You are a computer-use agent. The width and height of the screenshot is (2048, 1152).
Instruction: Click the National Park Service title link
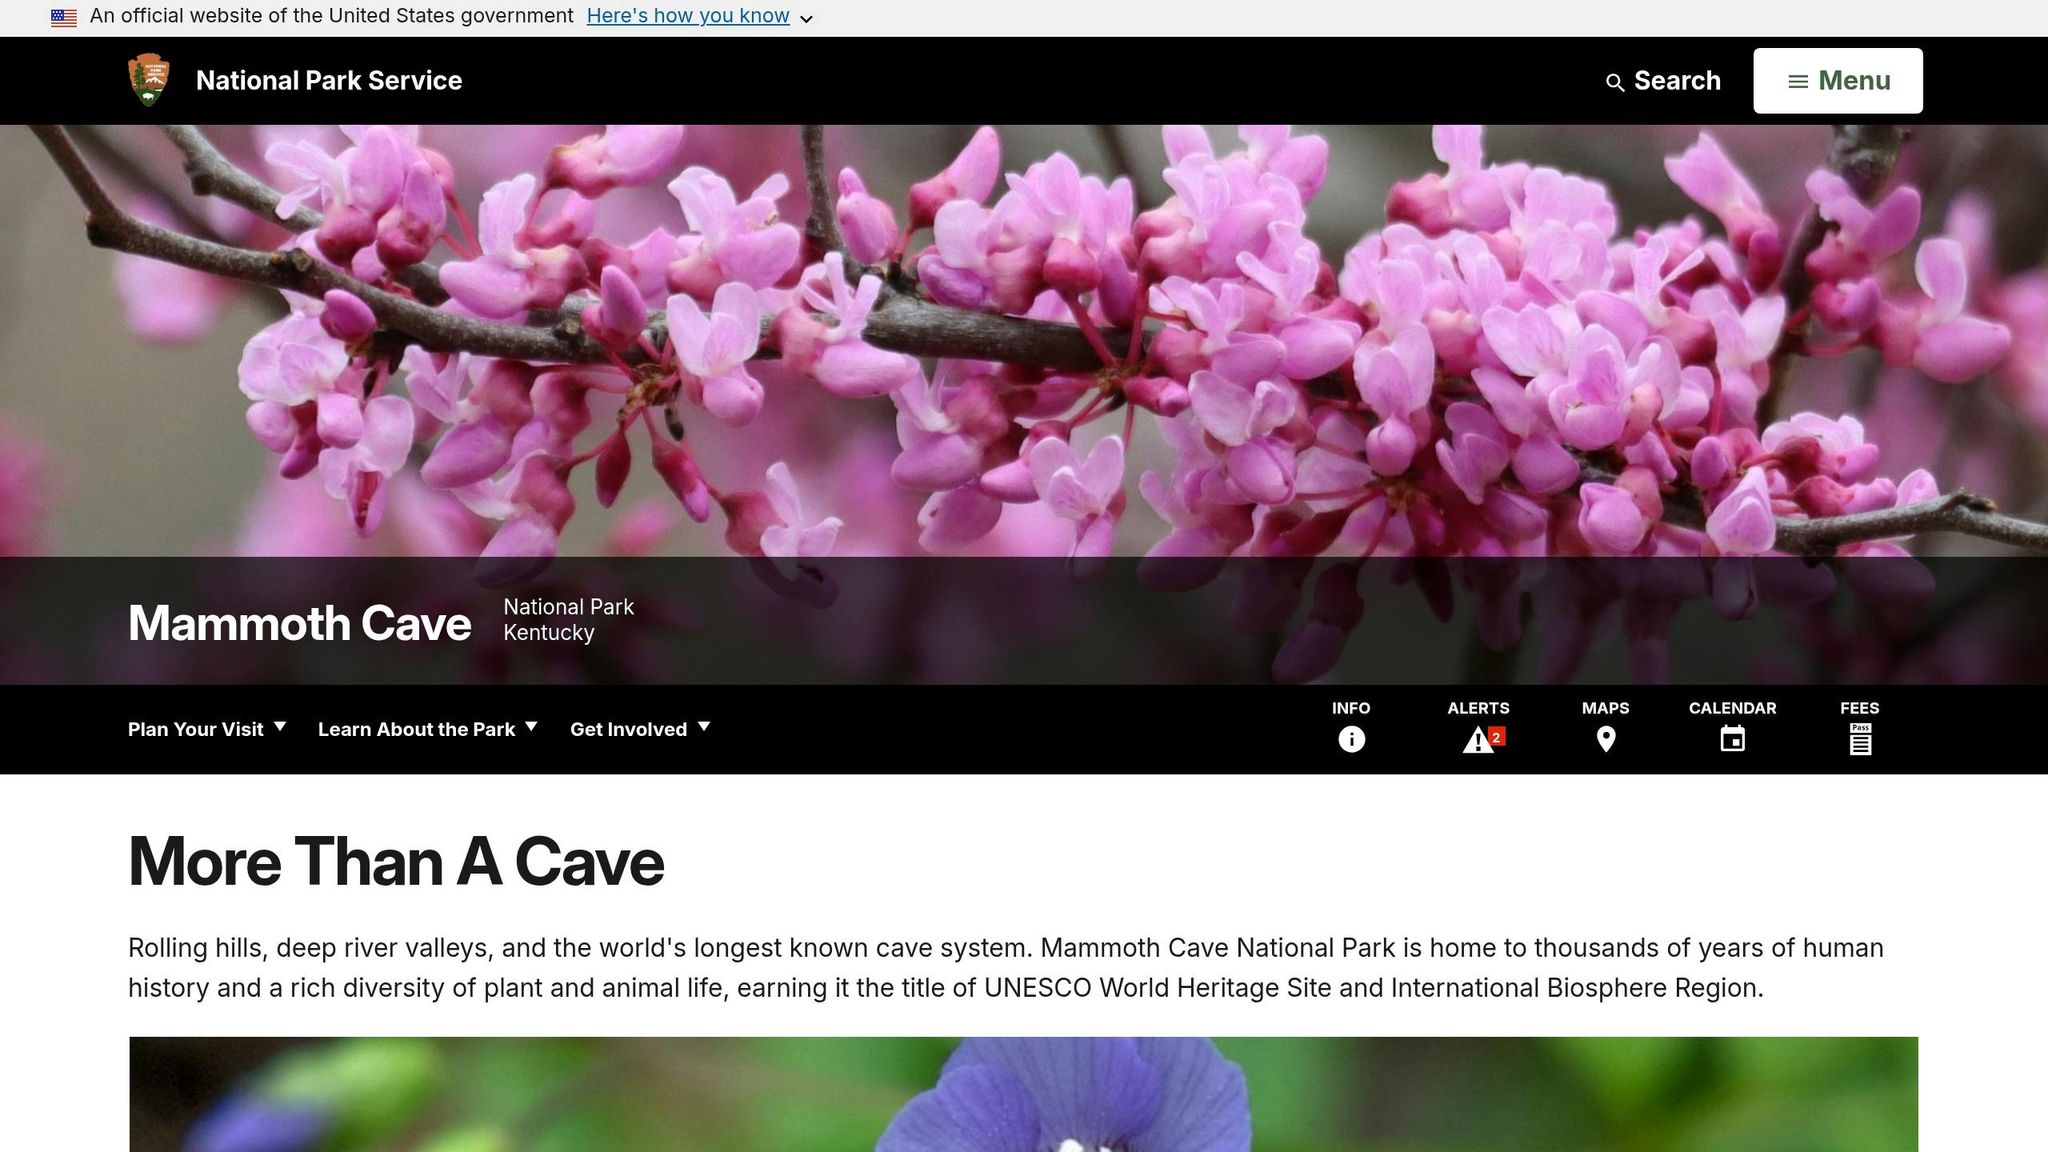pyautogui.click(x=329, y=81)
